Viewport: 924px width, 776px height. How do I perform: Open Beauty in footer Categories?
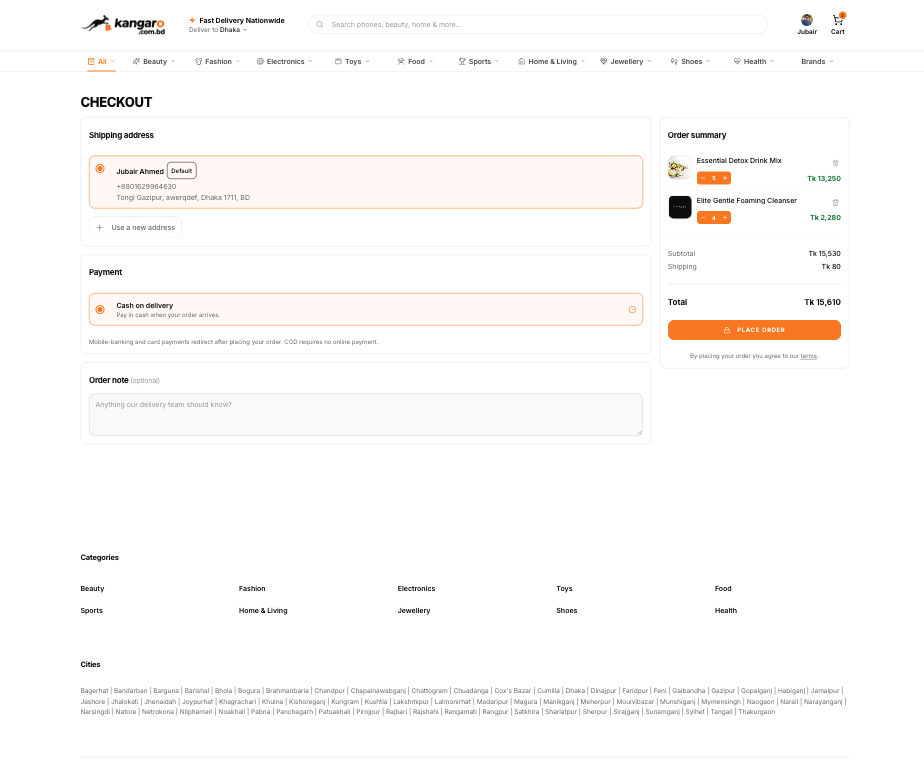pyautogui.click(x=93, y=589)
